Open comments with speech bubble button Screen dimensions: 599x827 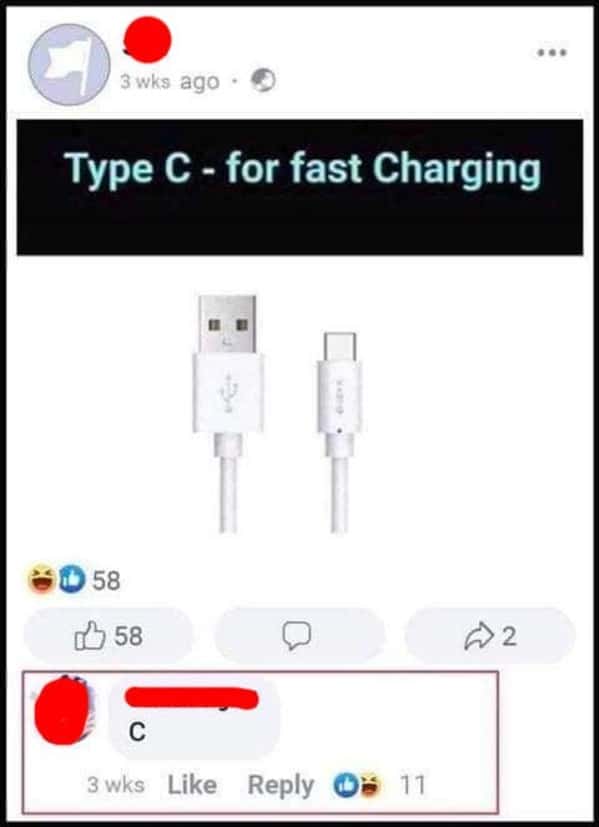(299, 636)
